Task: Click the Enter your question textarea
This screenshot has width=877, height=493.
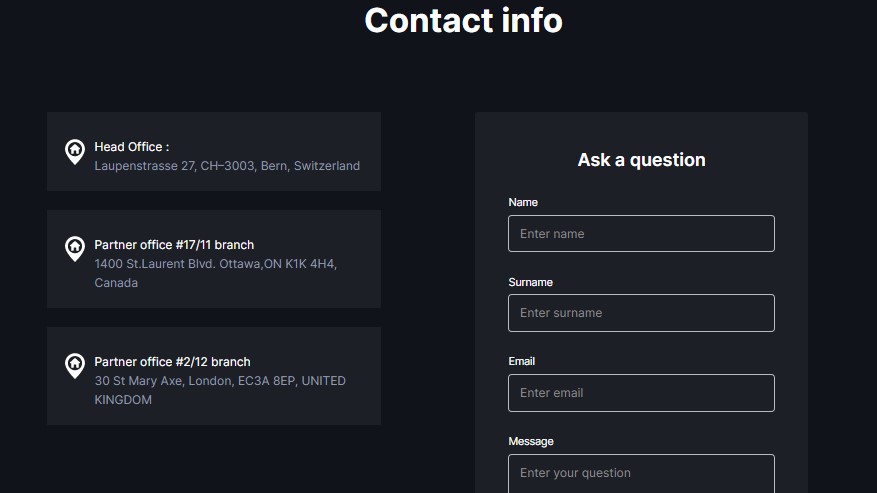Action: pyautogui.click(x=641, y=473)
